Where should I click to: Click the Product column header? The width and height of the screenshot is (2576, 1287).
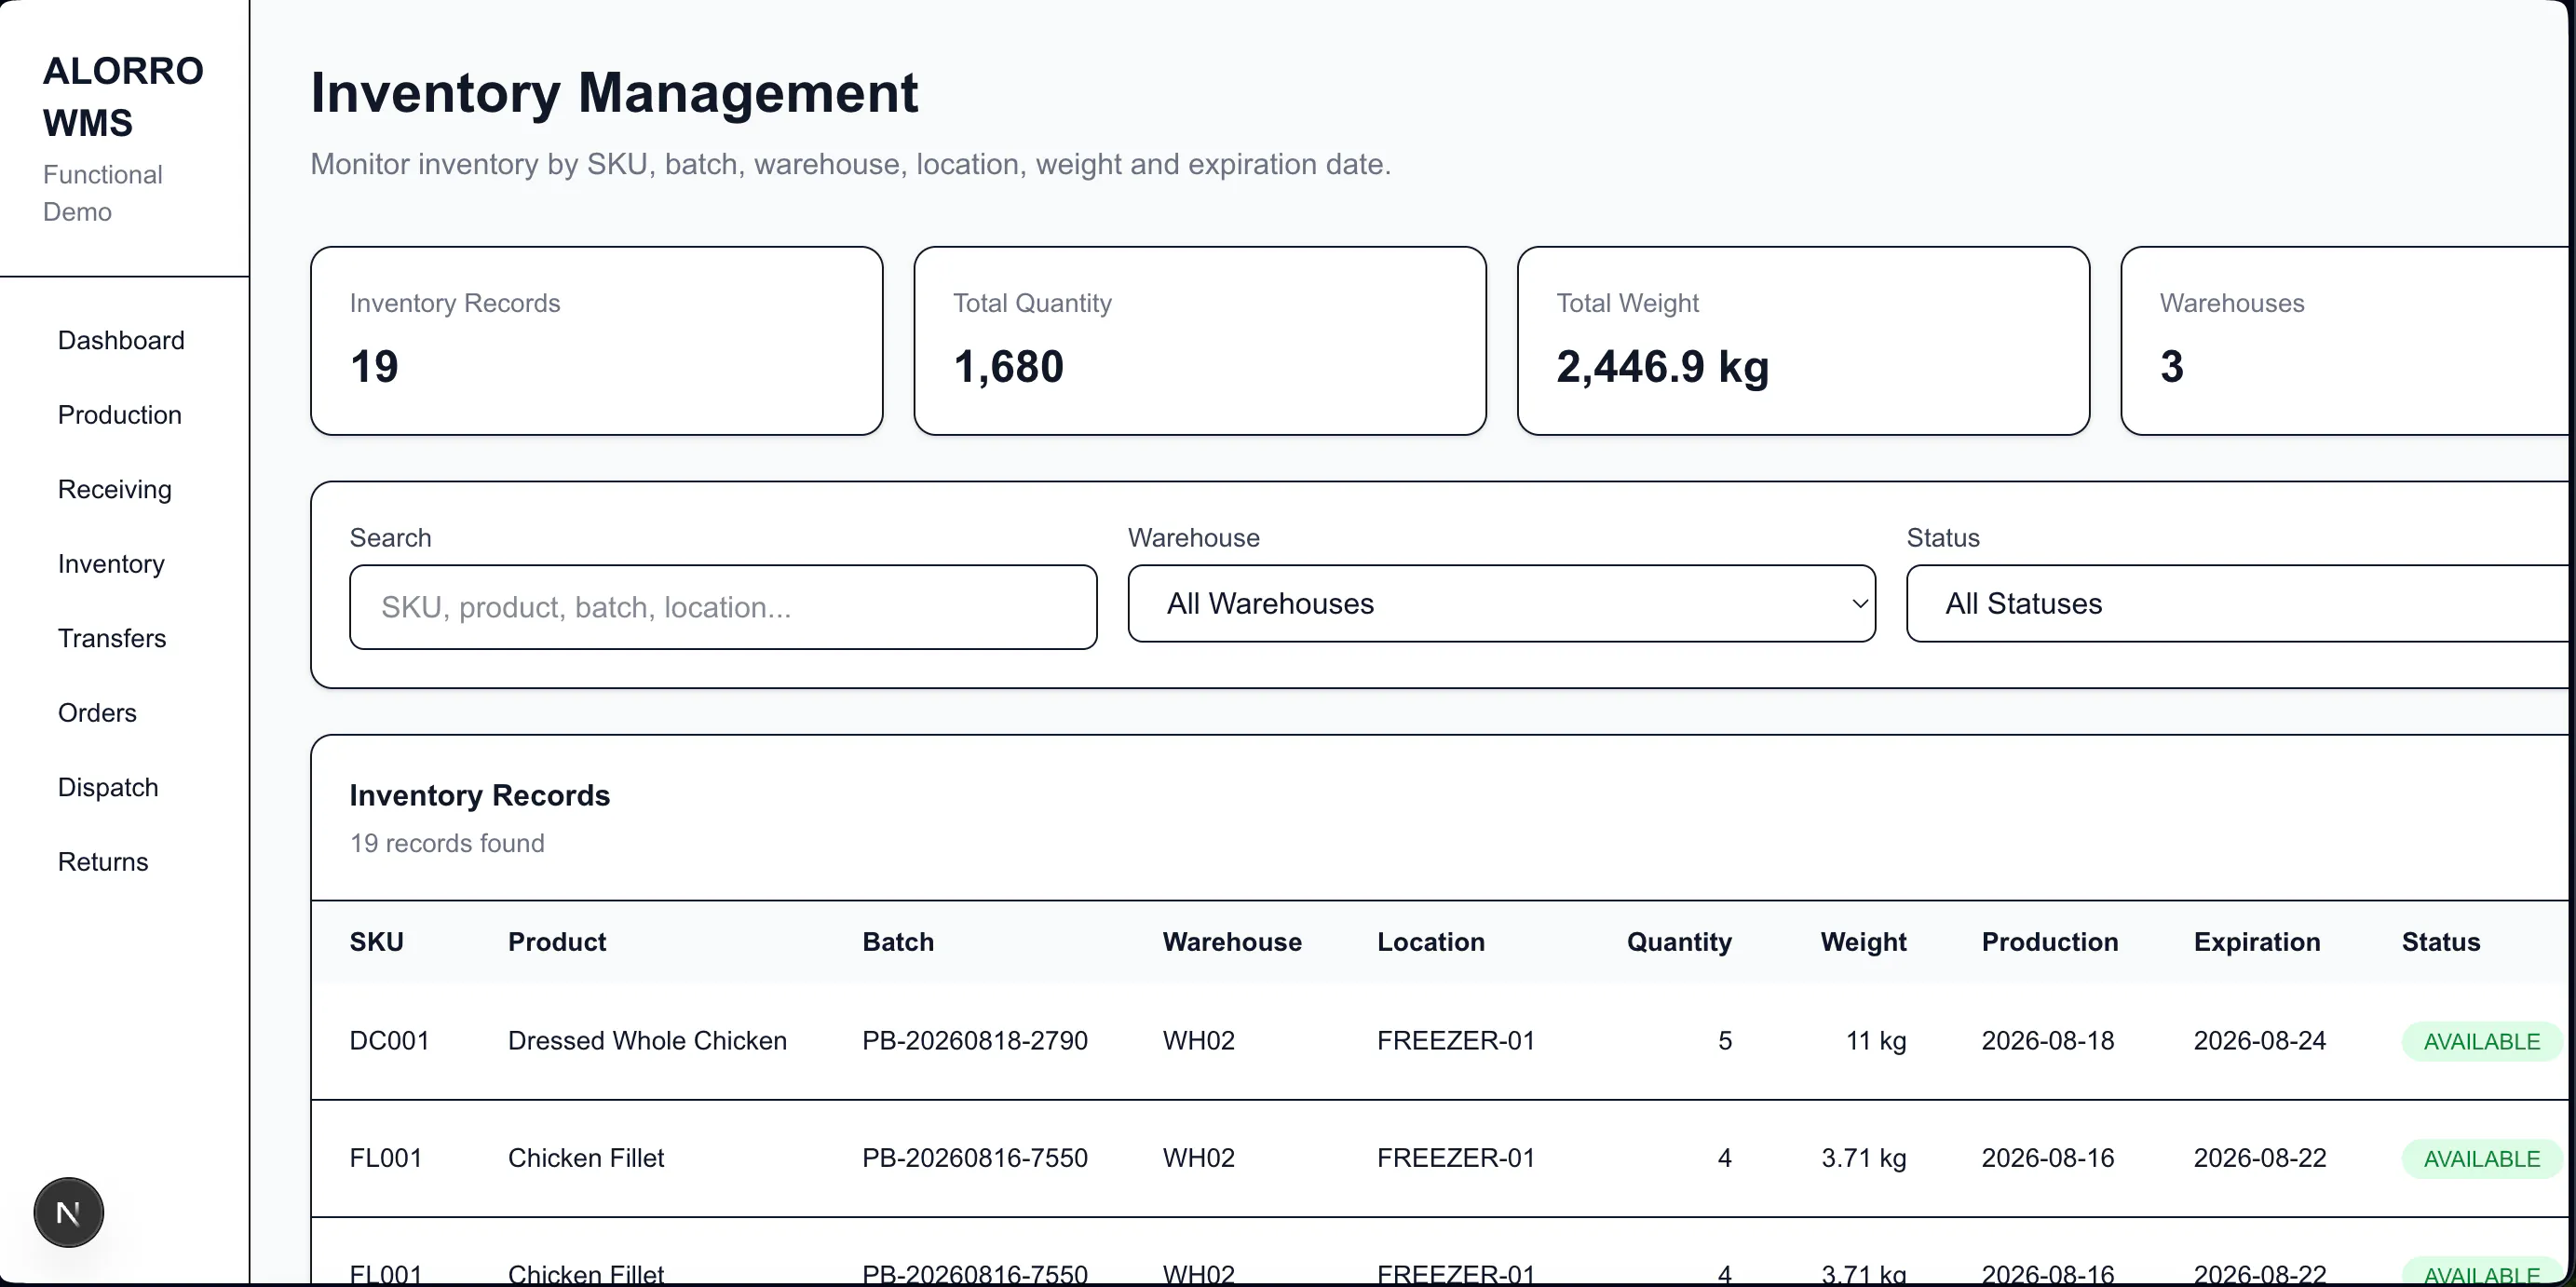point(557,942)
